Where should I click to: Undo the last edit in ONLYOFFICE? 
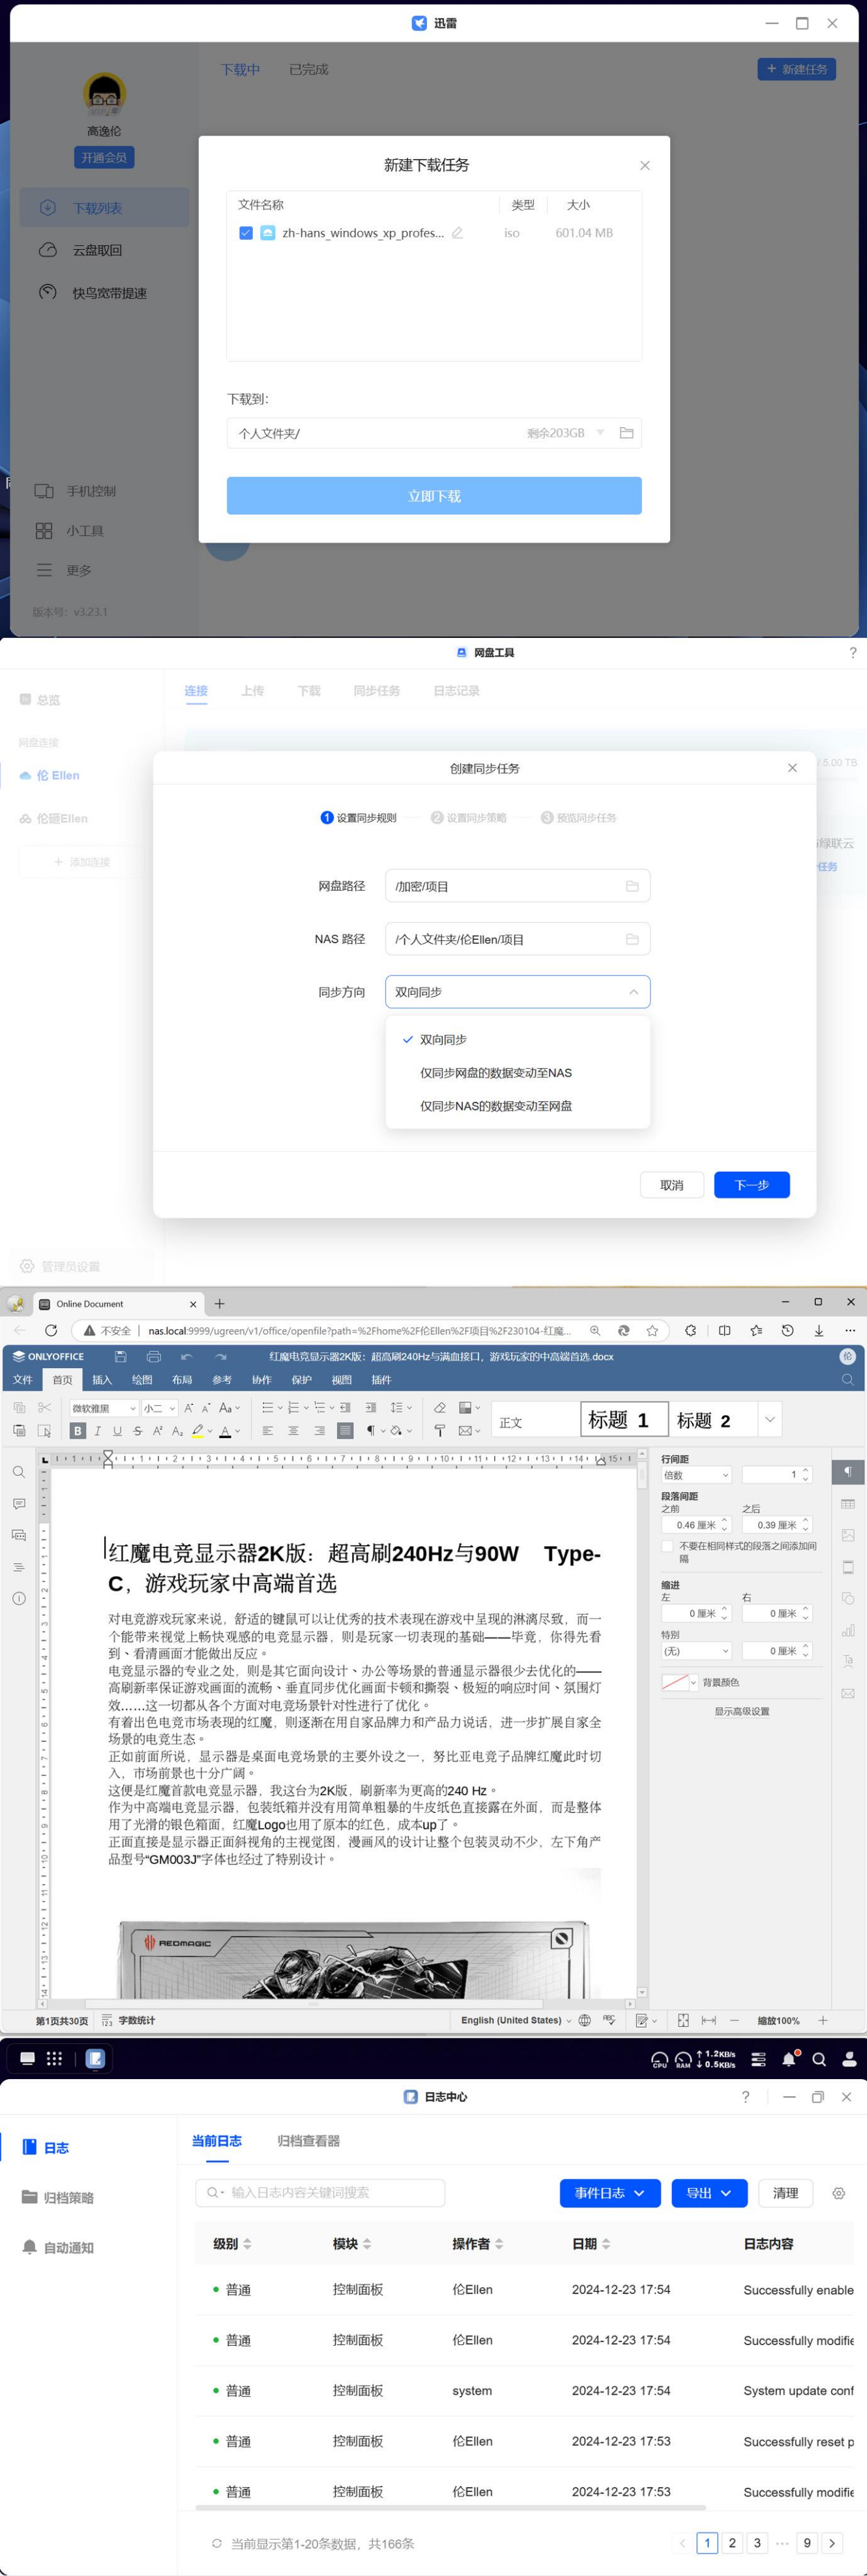click(186, 1357)
